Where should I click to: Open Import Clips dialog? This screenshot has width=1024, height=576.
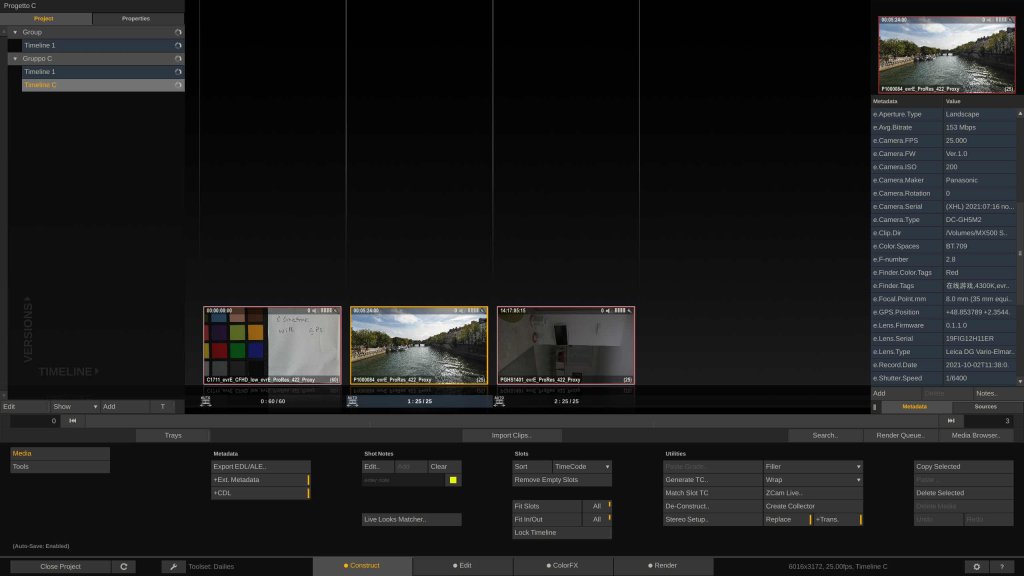(511, 435)
